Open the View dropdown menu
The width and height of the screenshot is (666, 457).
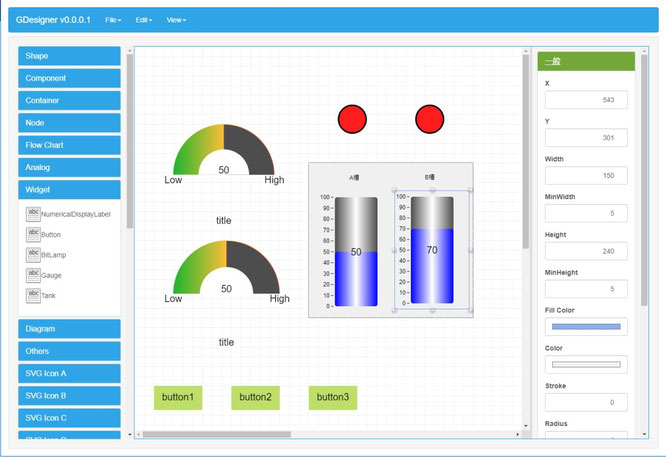[176, 20]
